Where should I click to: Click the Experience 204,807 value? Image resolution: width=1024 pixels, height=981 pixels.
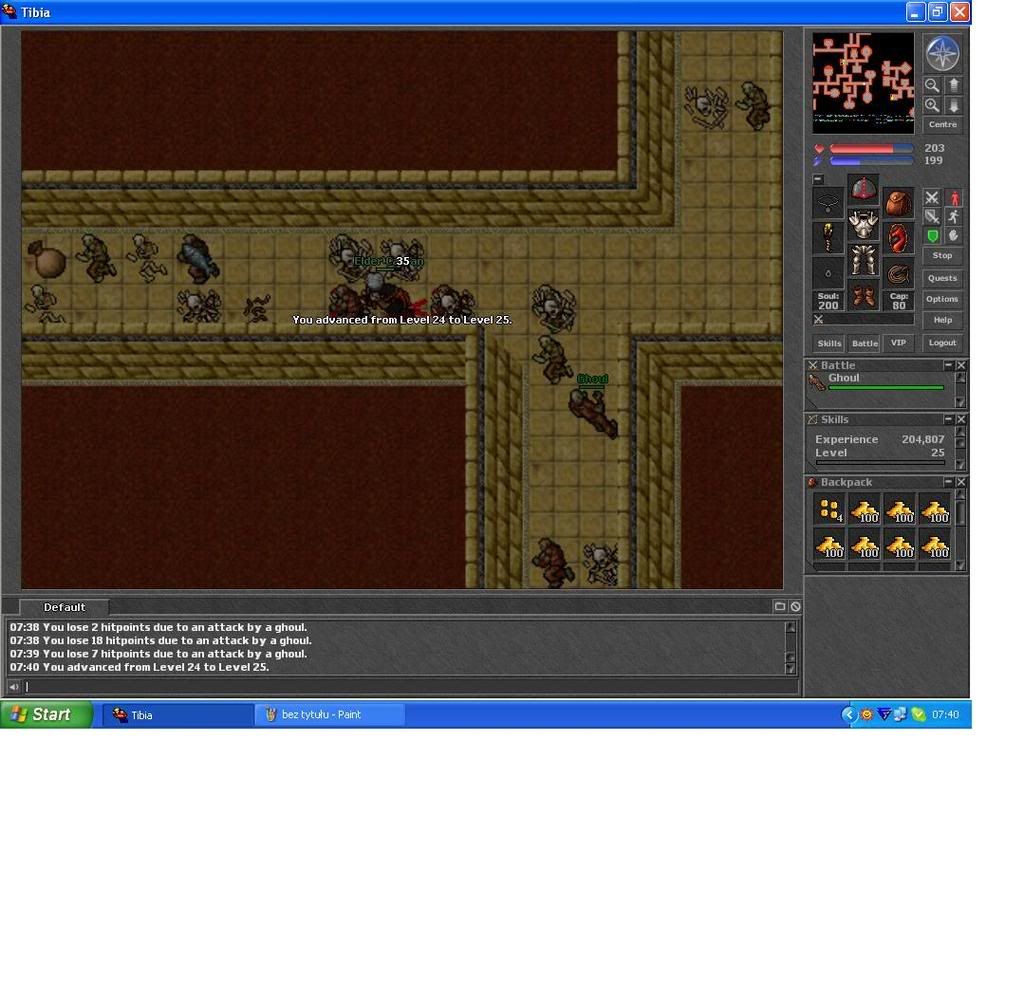click(x=923, y=440)
